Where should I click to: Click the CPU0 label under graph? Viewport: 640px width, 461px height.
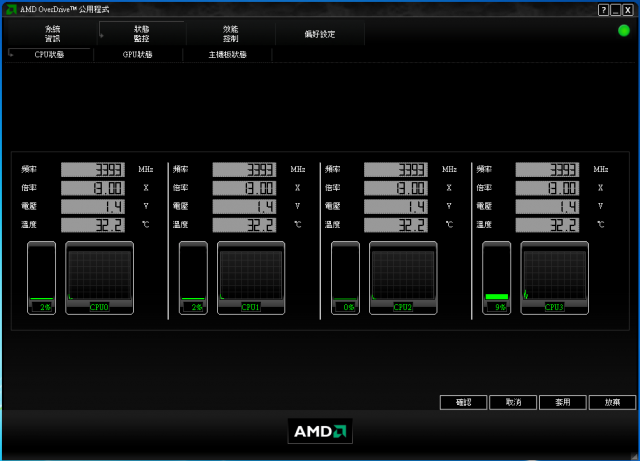pyautogui.click(x=99, y=307)
